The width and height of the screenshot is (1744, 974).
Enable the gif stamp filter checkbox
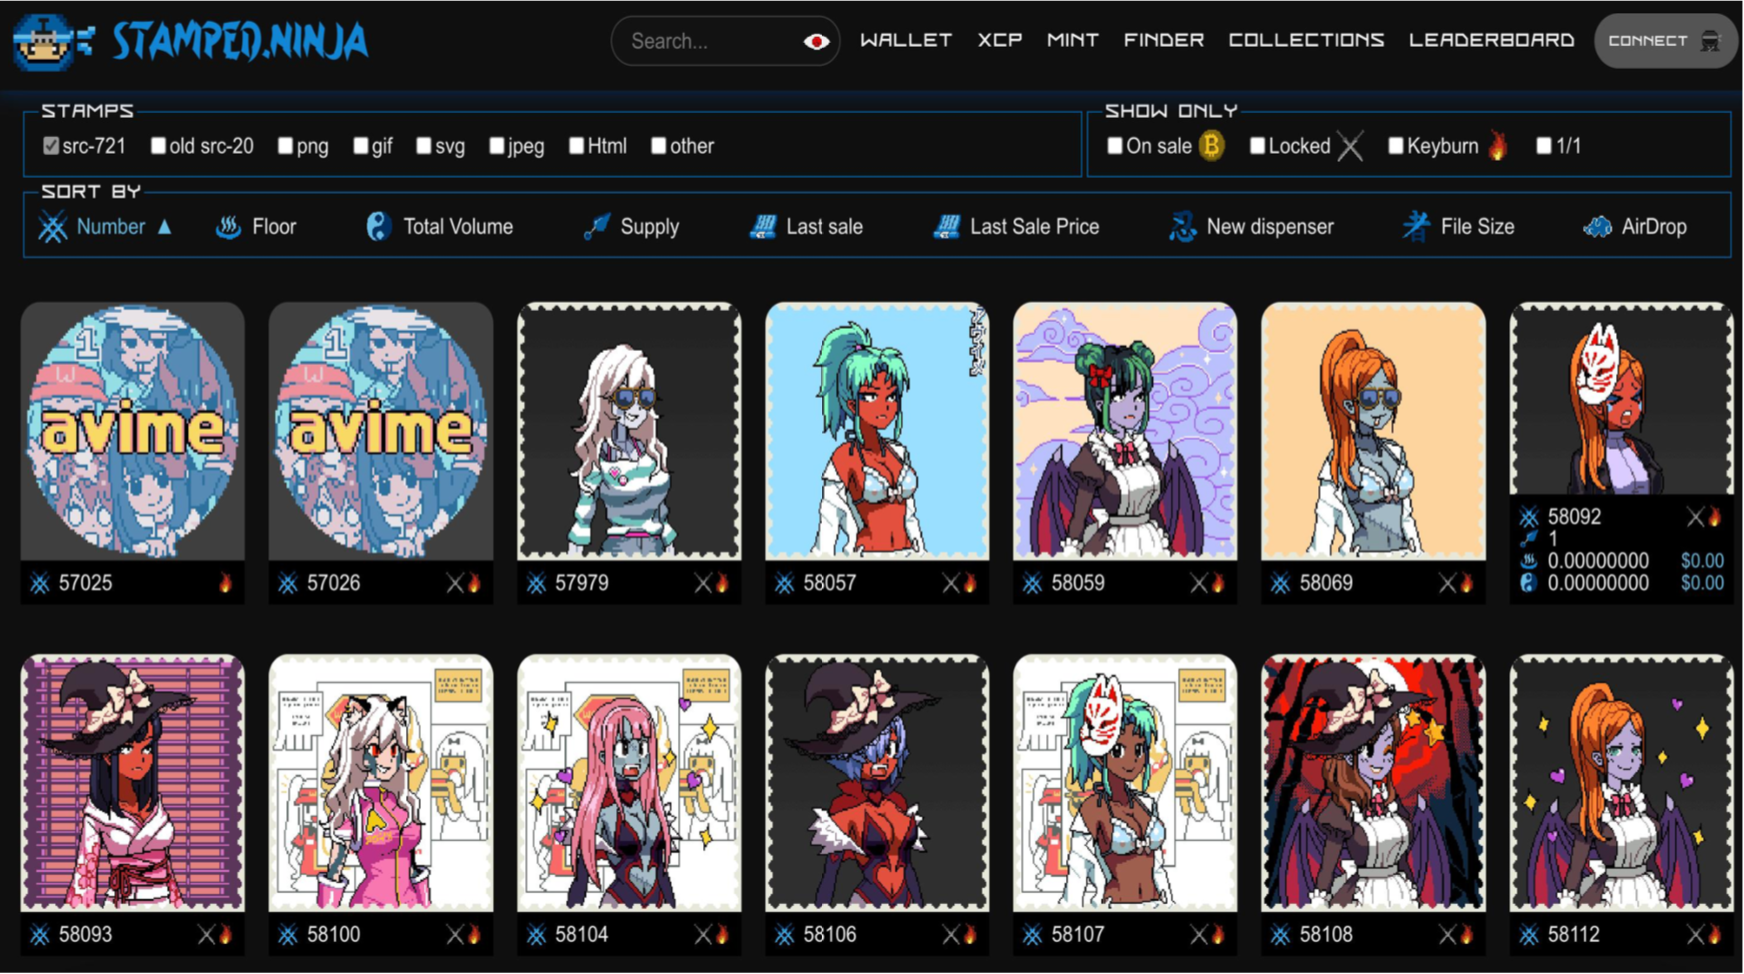point(361,146)
